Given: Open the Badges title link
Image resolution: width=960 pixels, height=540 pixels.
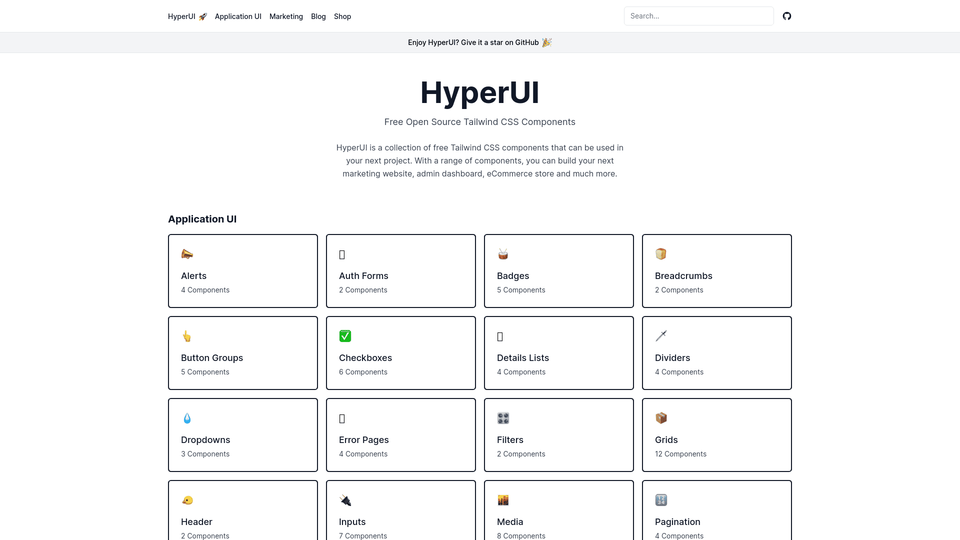Looking at the screenshot, I should [513, 276].
